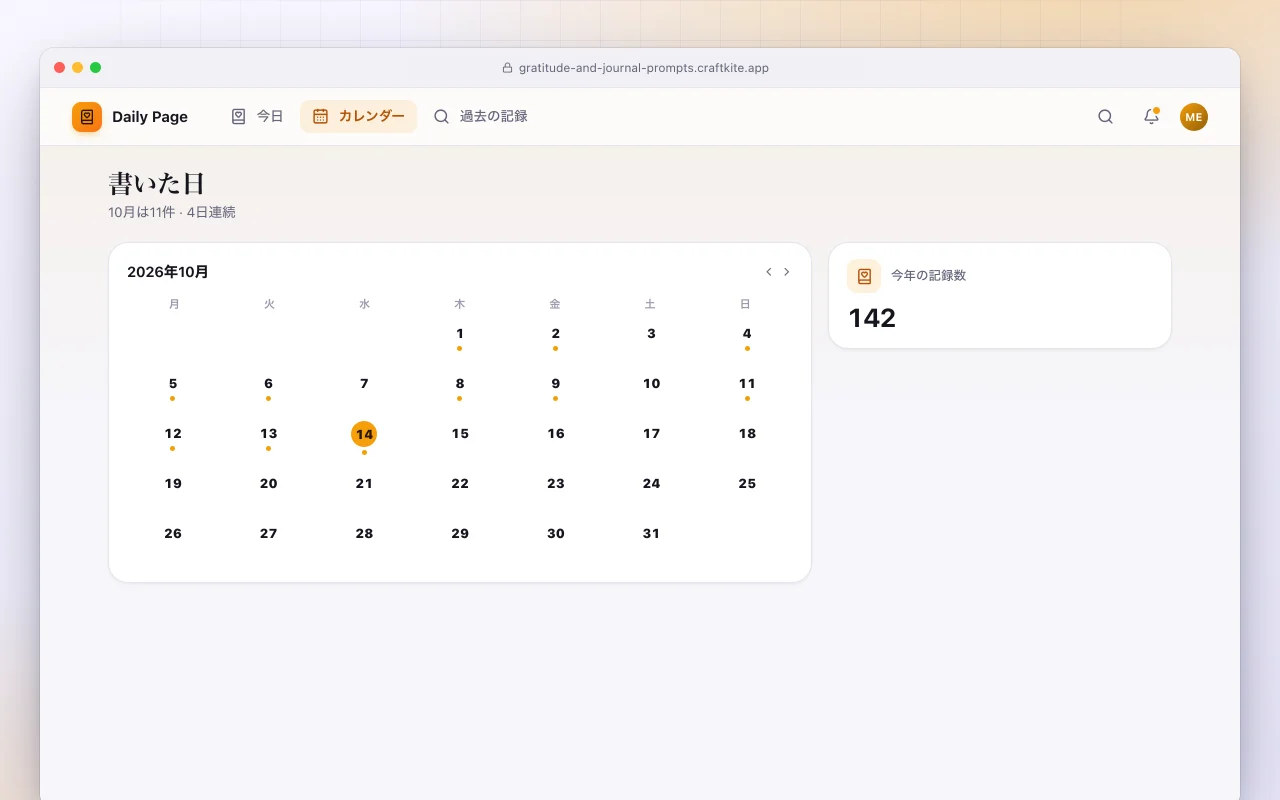1280x800 pixels.
Task: Click the Daily Page brand name
Action: [x=150, y=117]
